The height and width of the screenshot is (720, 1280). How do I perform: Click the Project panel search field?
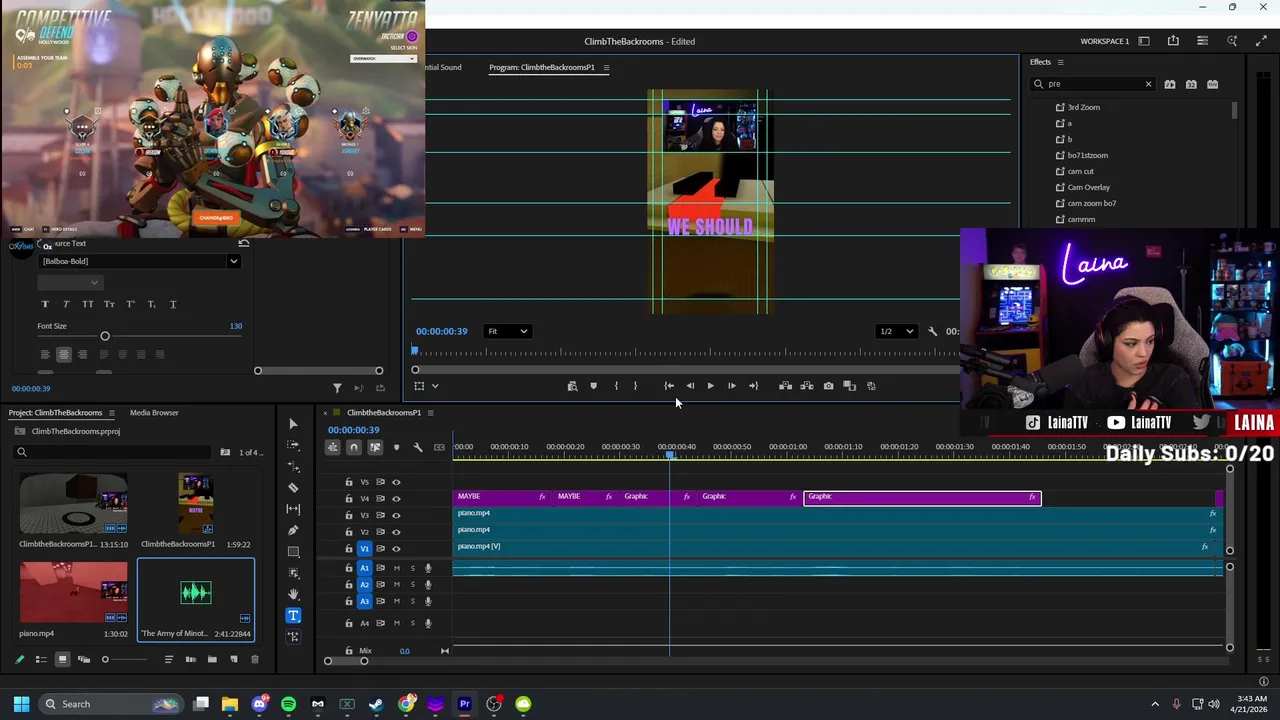click(x=112, y=452)
